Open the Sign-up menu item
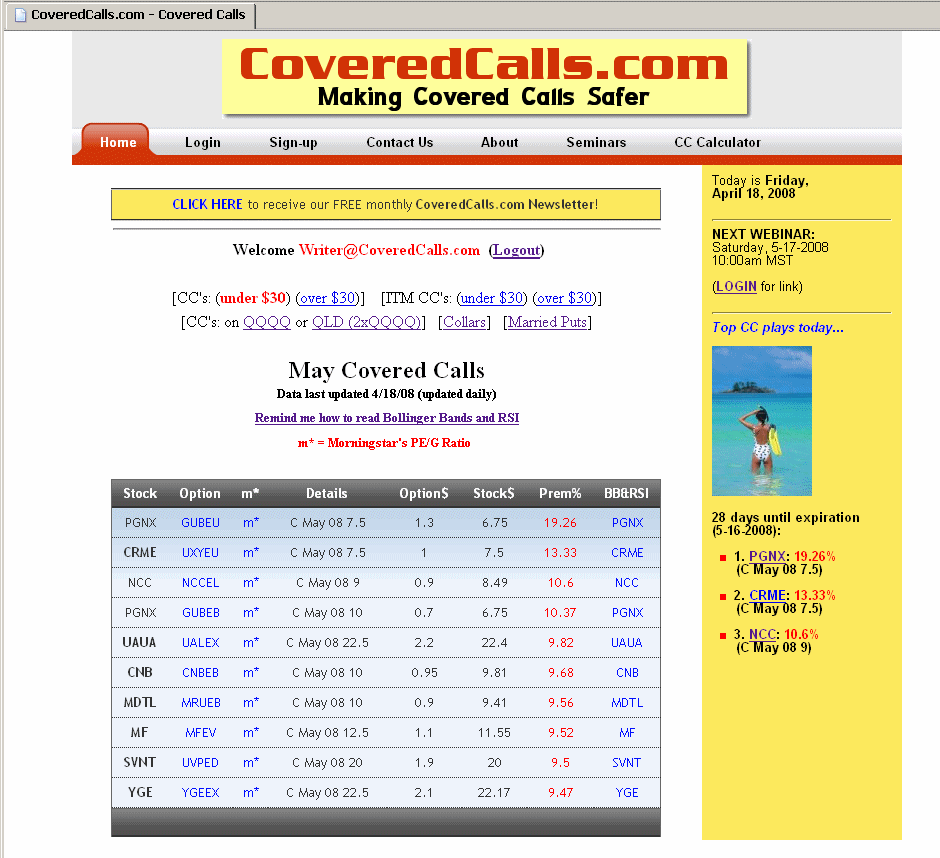Screen dimensions: 940x858 [293, 142]
